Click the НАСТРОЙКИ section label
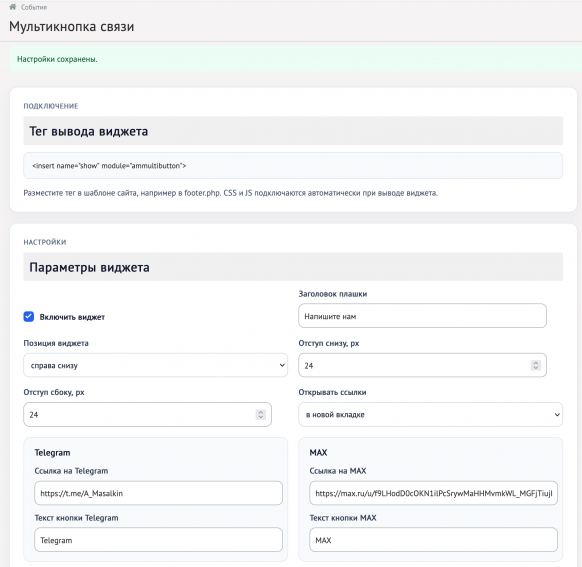This screenshot has height=567, width=582. (x=45, y=242)
